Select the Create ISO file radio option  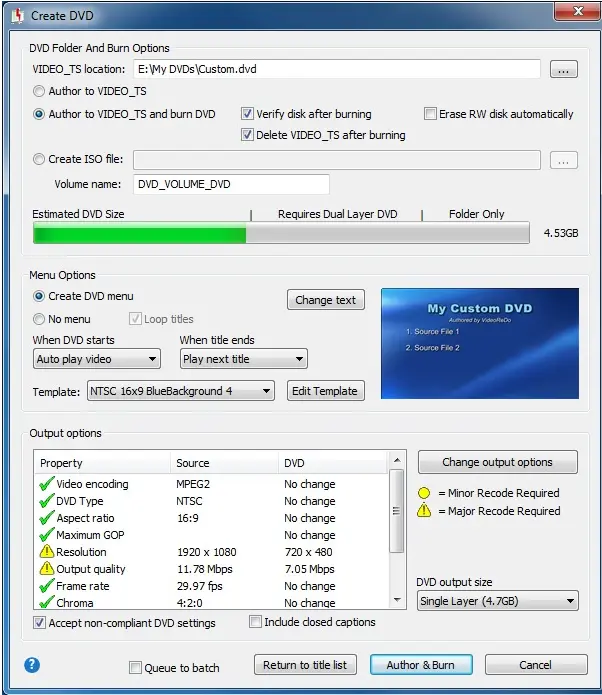pos(40,159)
